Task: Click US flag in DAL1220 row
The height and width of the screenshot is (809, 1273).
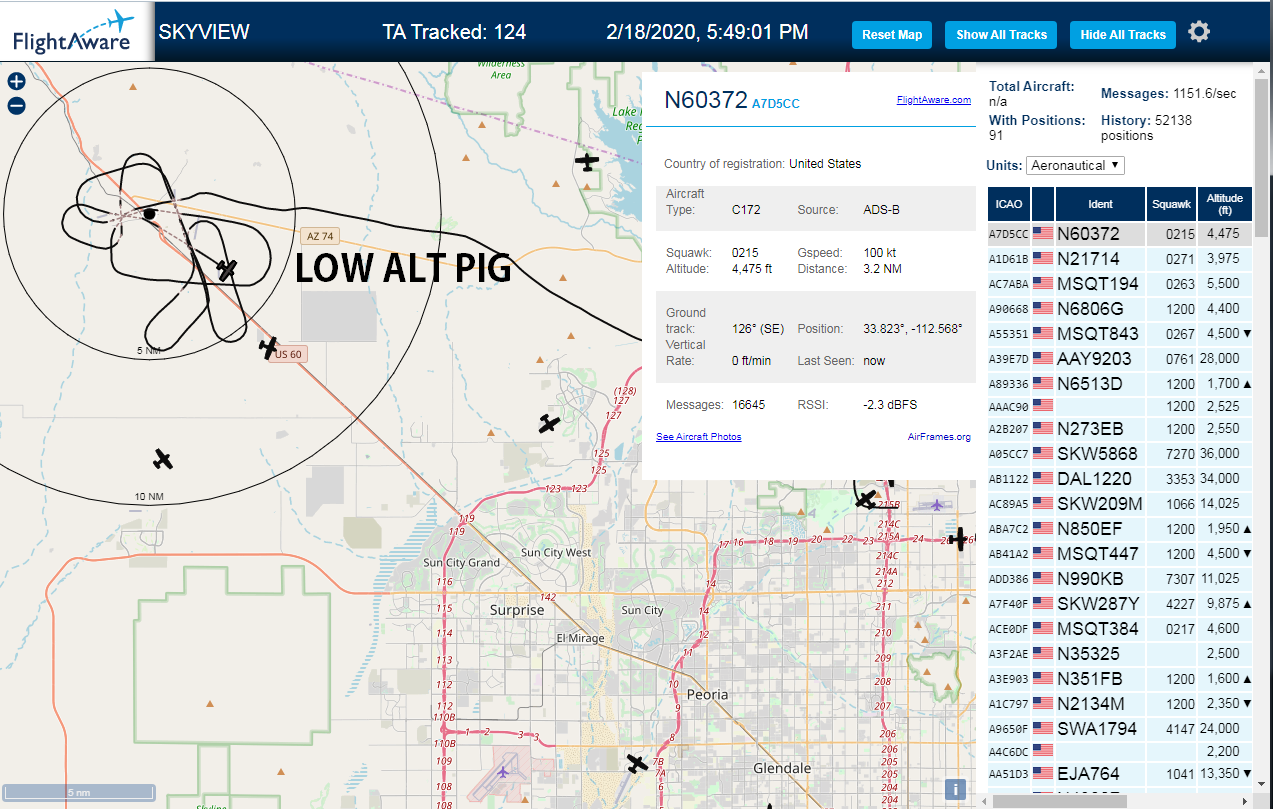Action: [1043, 479]
